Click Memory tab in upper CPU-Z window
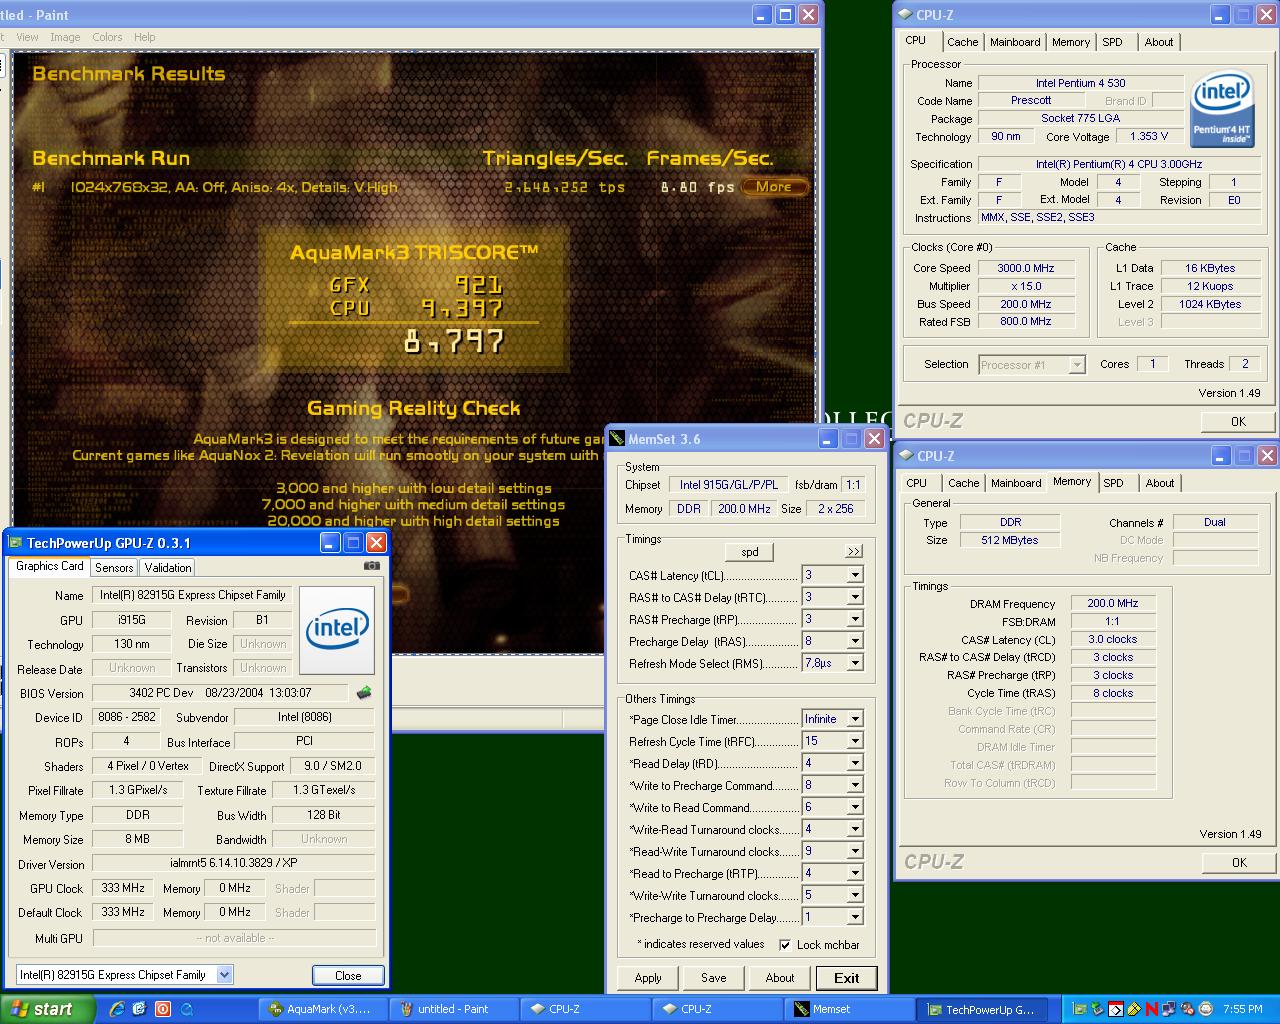Screen dimensions: 1280x1024 (x=1071, y=42)
